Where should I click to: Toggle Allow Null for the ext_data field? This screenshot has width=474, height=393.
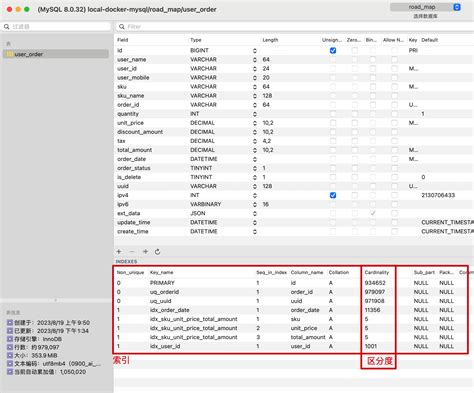point(394,213)
